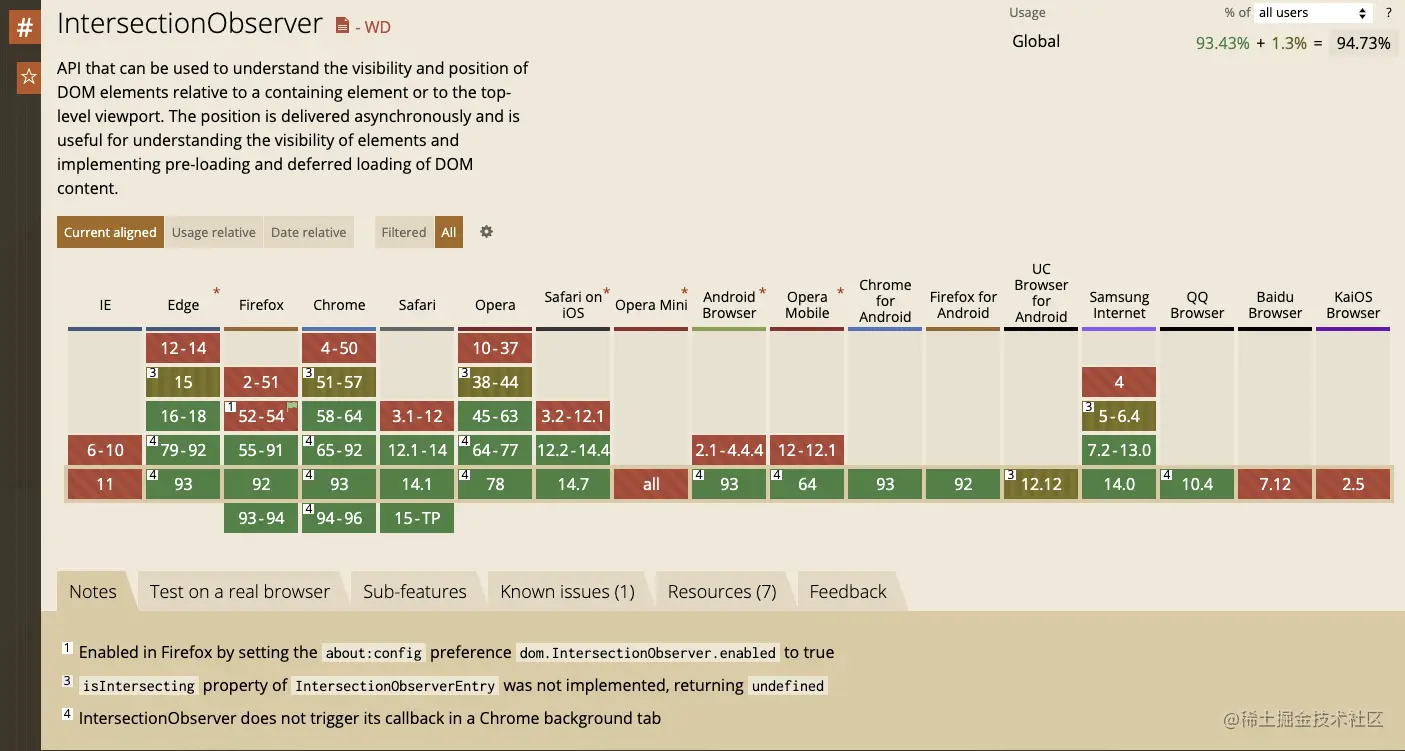Screen dimensions: 1405x751
Task: Click the usage help question mark
Action: click(1388, 13)
